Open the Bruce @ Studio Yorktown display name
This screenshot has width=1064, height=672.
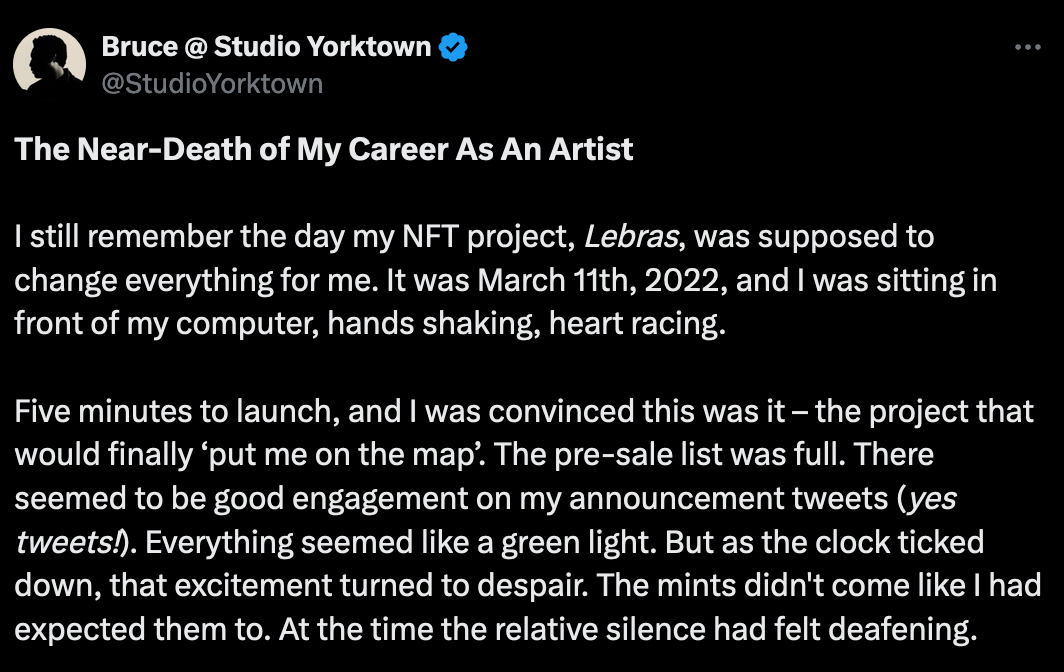click(266, 47)
